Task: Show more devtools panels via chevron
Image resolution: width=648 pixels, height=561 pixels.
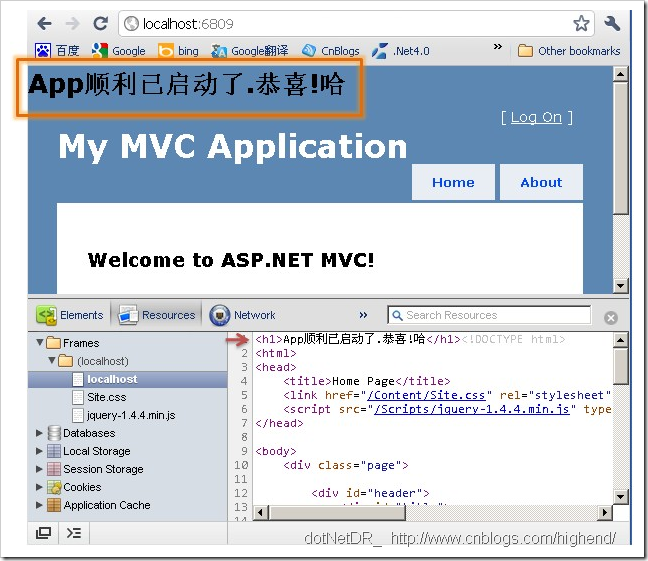Action: 363,315
